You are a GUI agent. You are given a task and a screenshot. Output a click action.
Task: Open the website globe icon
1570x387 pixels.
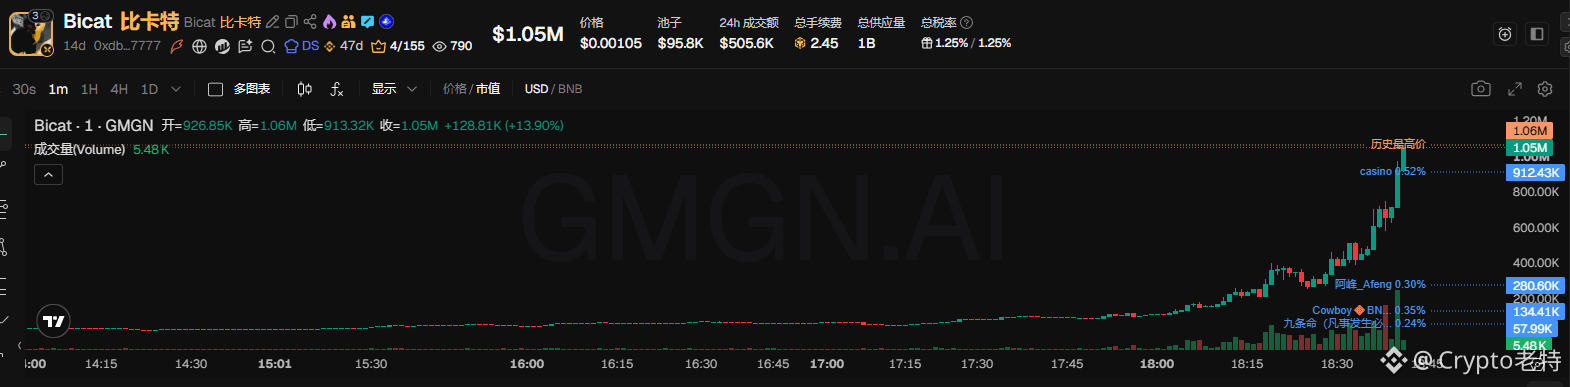[x=199, y=46]
